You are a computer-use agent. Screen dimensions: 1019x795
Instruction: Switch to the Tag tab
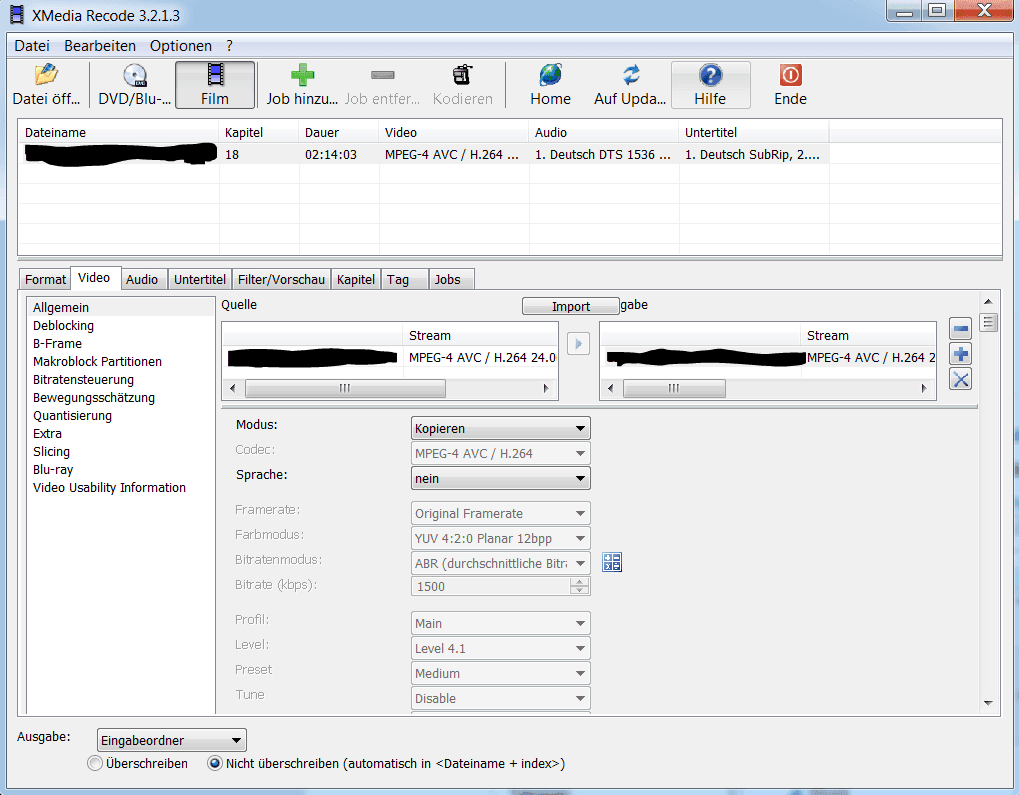(404, 280)
